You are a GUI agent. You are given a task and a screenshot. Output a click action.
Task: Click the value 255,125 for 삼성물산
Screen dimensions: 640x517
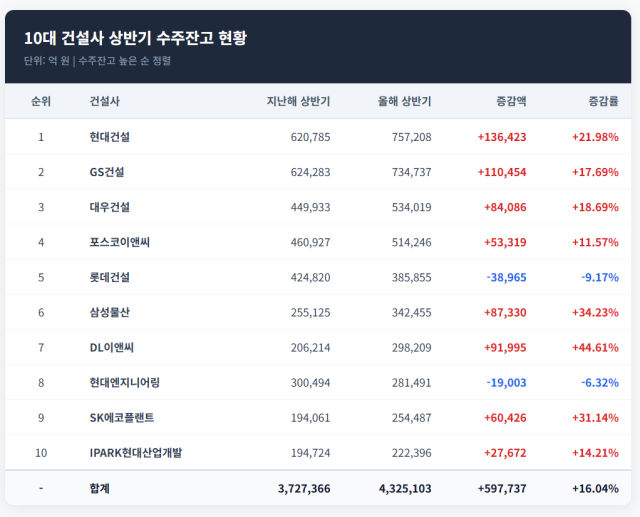[x=310, y=312]
